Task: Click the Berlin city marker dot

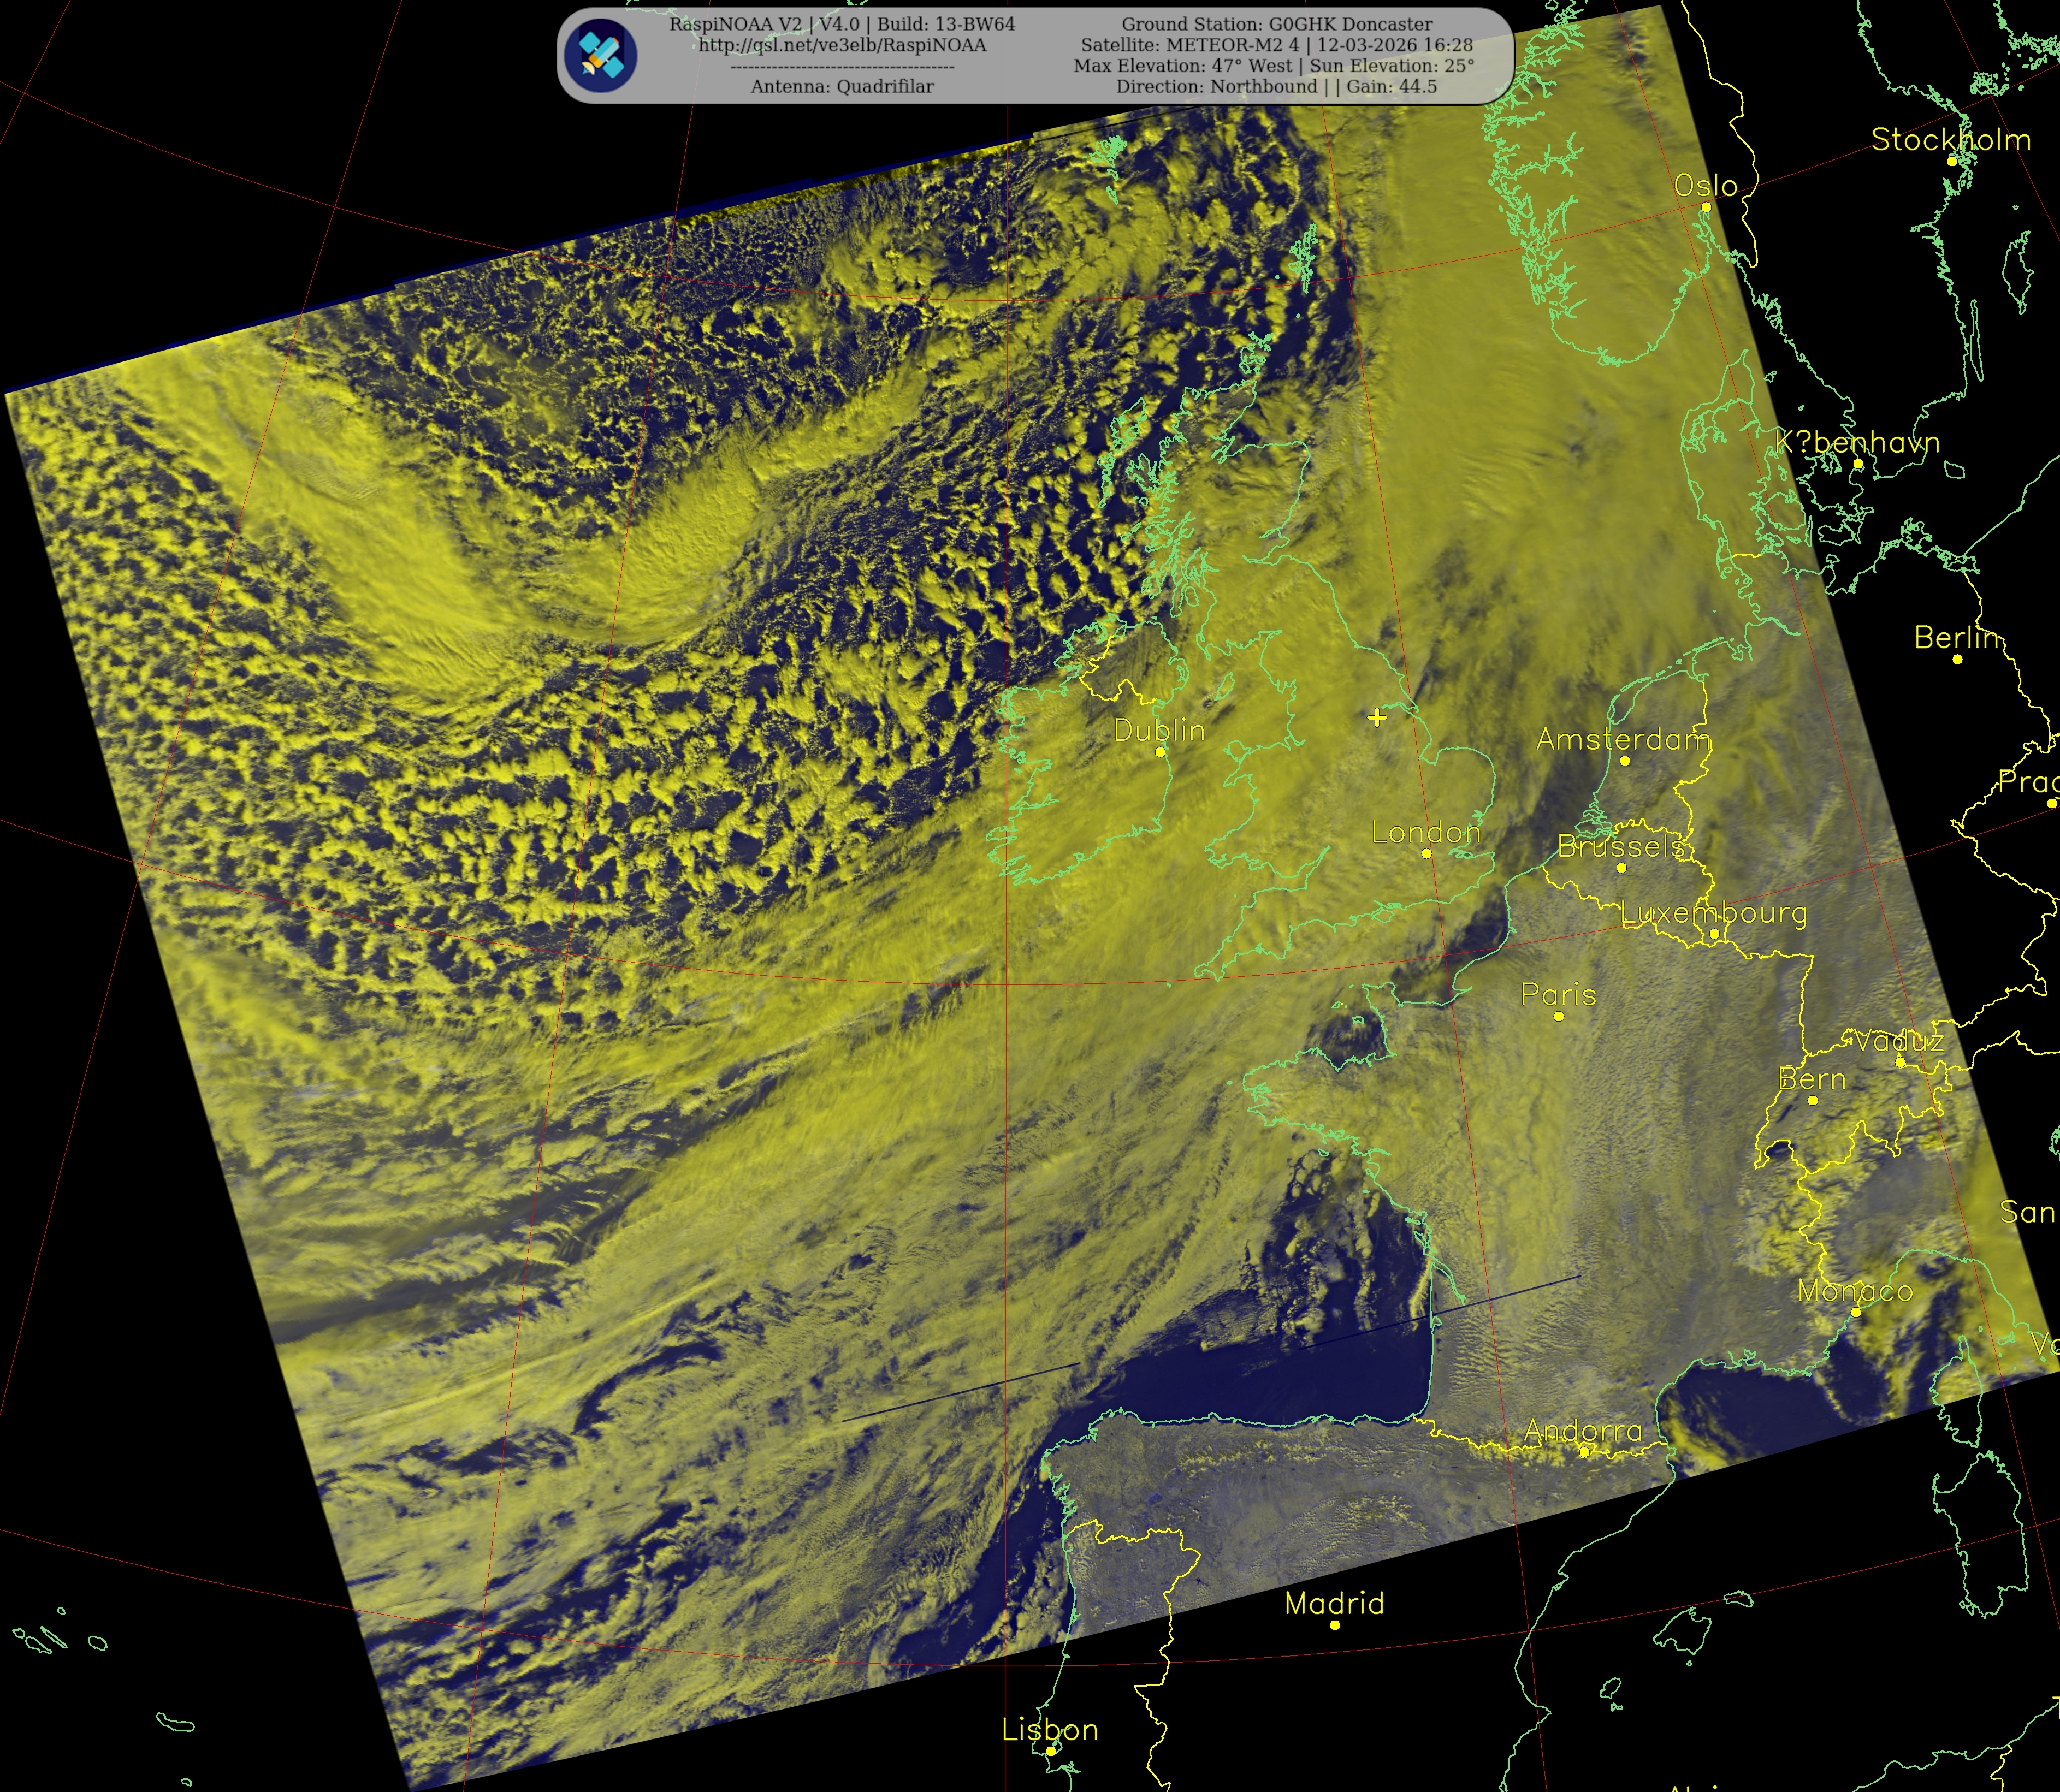Action: click(1957, 659)
